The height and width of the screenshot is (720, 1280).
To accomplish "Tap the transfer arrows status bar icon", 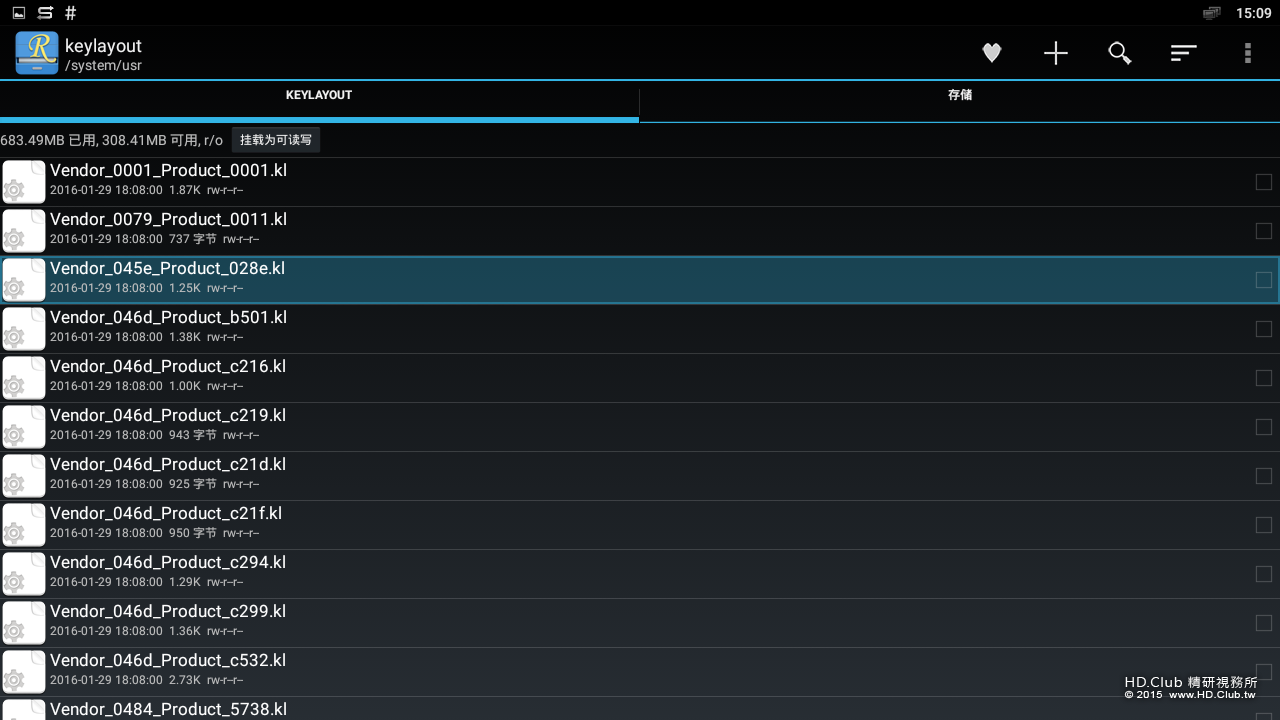I will click(45, 13).
